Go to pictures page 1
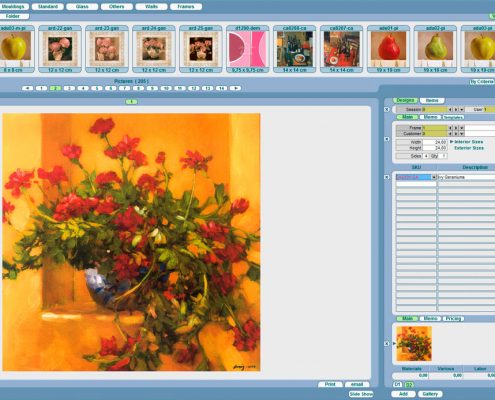This screenshot has height=400, width=495. [41, 88]
